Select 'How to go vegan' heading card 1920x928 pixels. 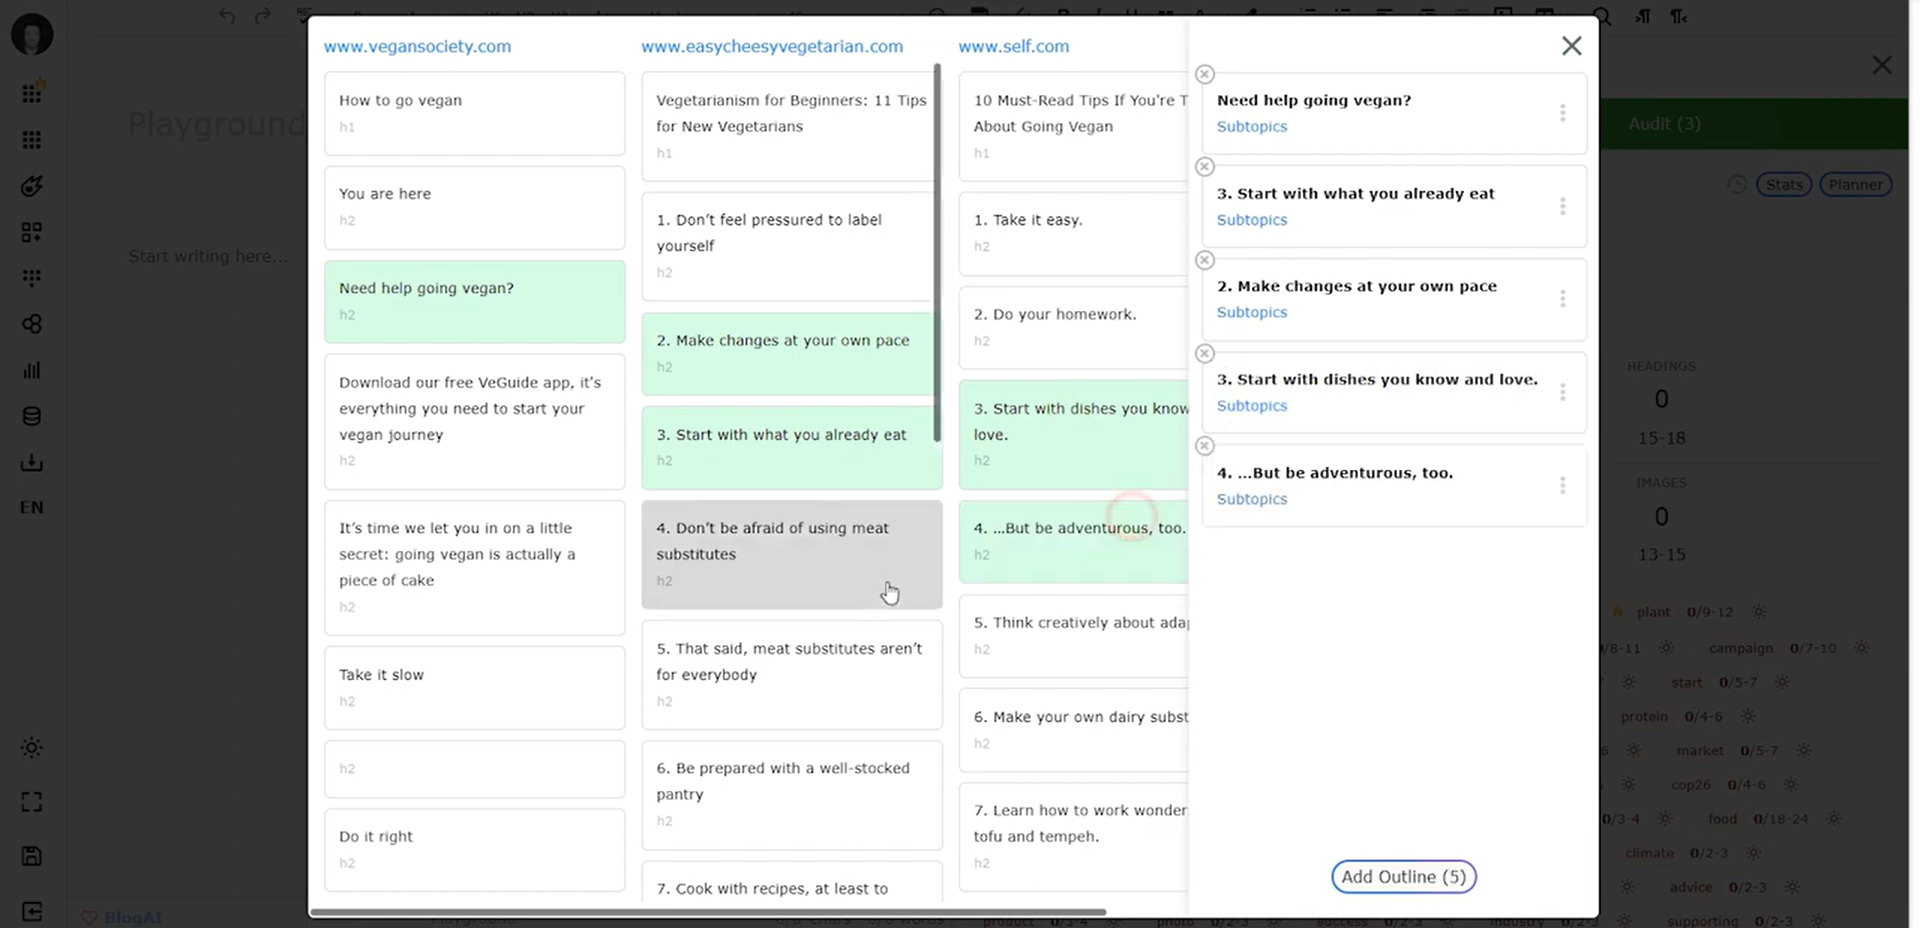click(474, 113)
